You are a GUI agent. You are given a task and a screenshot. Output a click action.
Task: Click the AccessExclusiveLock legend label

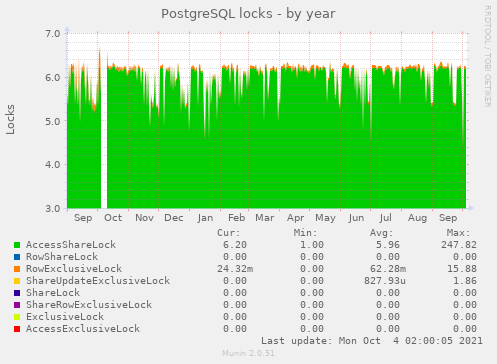pyautogui.click(x=83, y=329)
